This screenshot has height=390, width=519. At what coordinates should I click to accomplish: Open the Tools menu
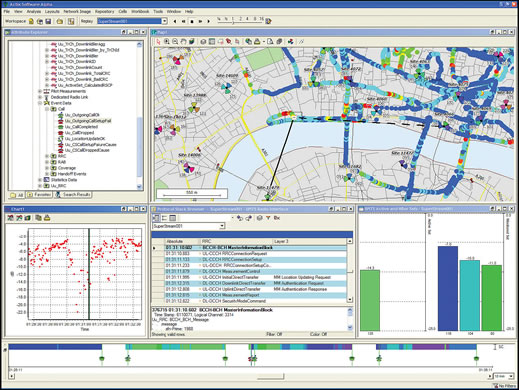click(158, 11)
